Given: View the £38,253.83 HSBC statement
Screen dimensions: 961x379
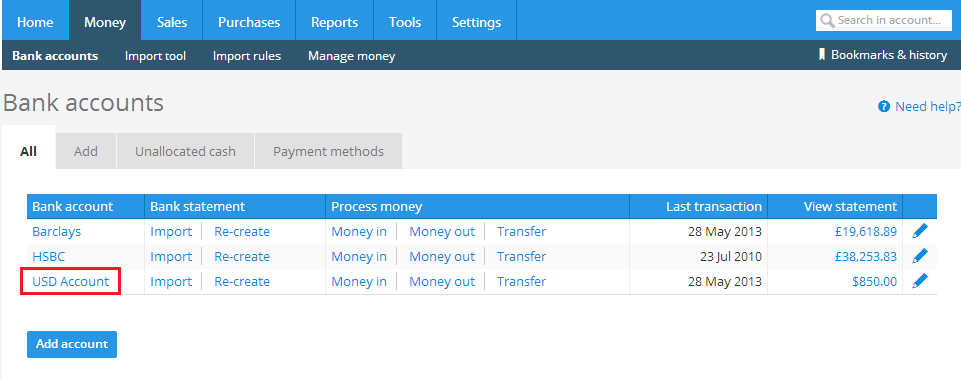Looking at the screenshot, I should 865,256.
